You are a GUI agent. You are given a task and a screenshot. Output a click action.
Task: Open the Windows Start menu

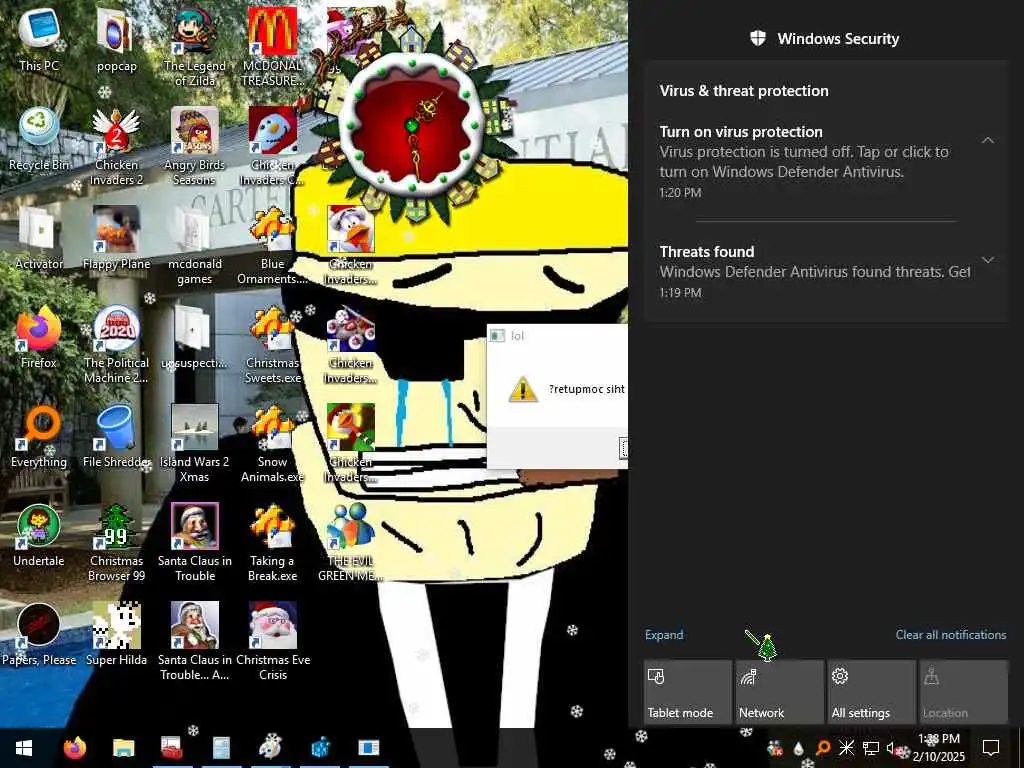tap(24, 748)
